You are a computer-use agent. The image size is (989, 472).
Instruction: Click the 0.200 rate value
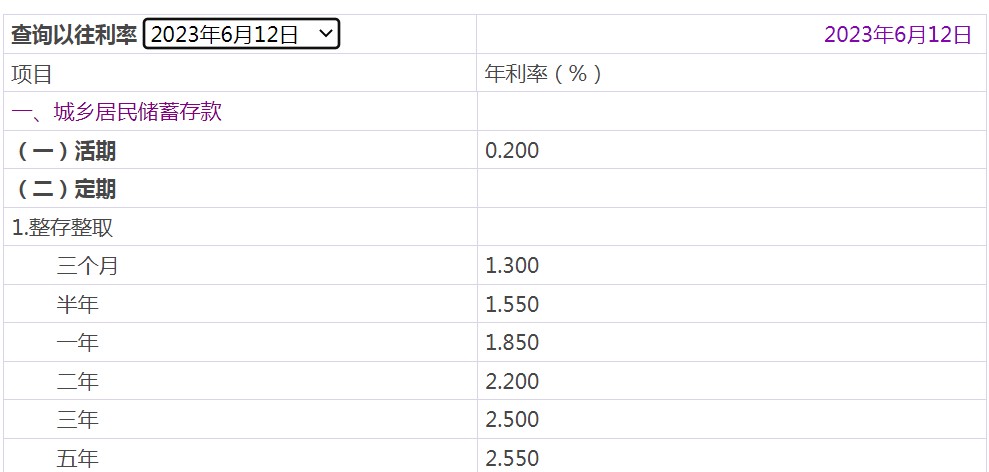[512, 151]
